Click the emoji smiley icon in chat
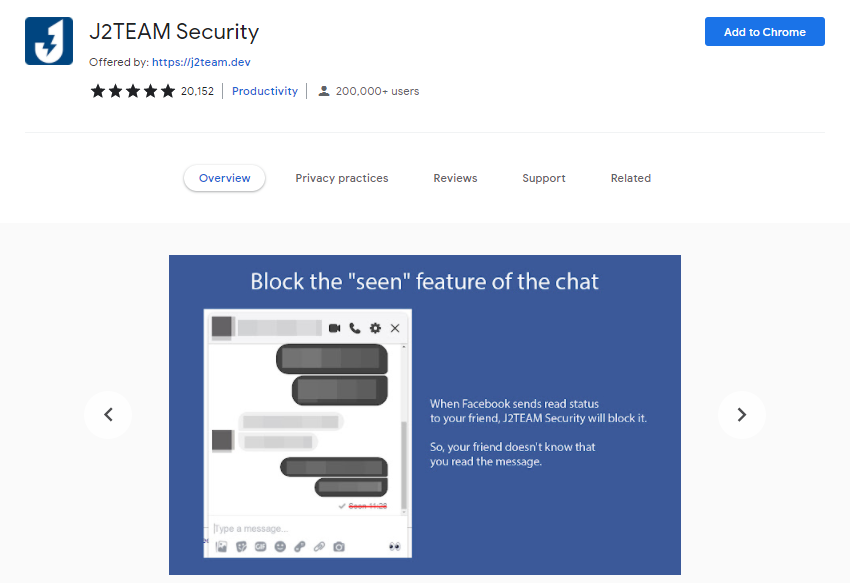Image resolution: width=850 pixels, height=583 pixels. 280,546
